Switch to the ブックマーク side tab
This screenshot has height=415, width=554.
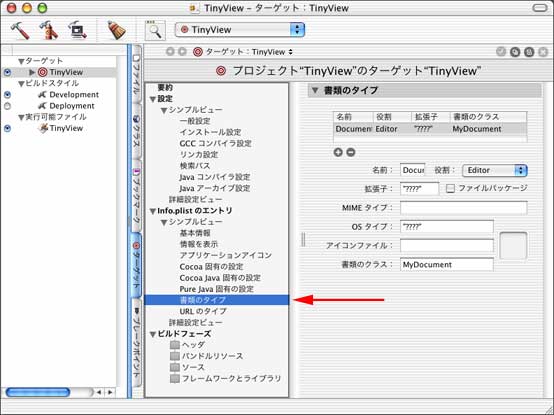137,195
